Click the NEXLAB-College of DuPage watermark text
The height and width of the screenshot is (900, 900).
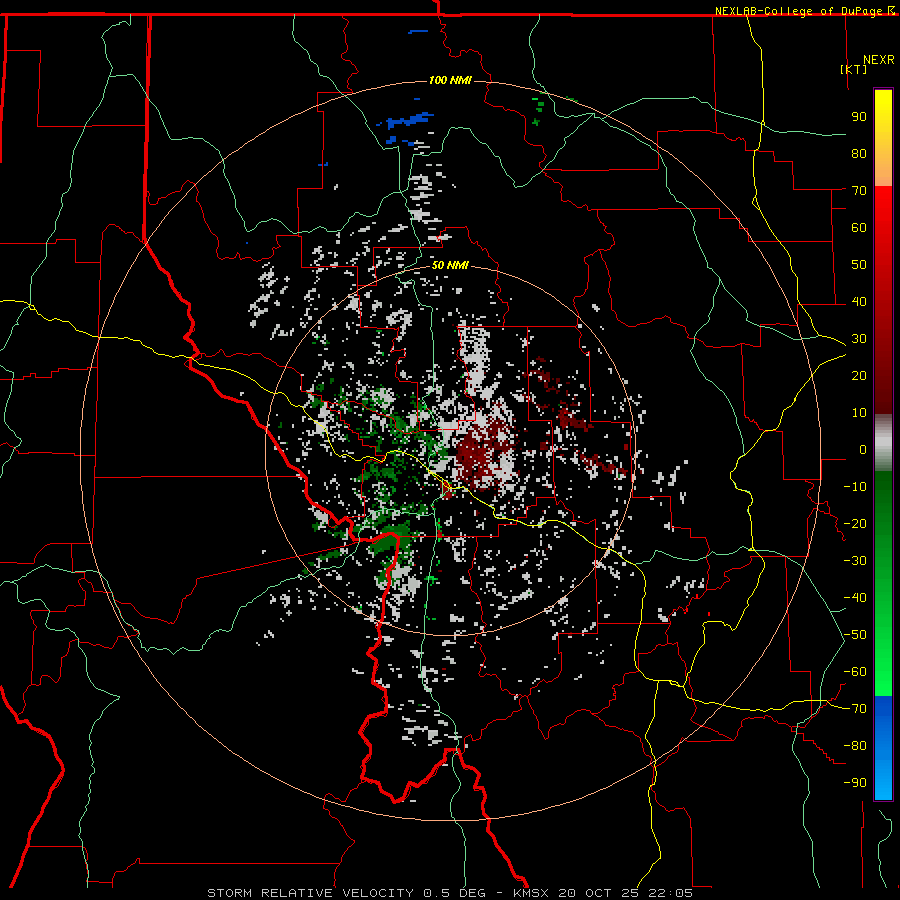tap(804, 11)
